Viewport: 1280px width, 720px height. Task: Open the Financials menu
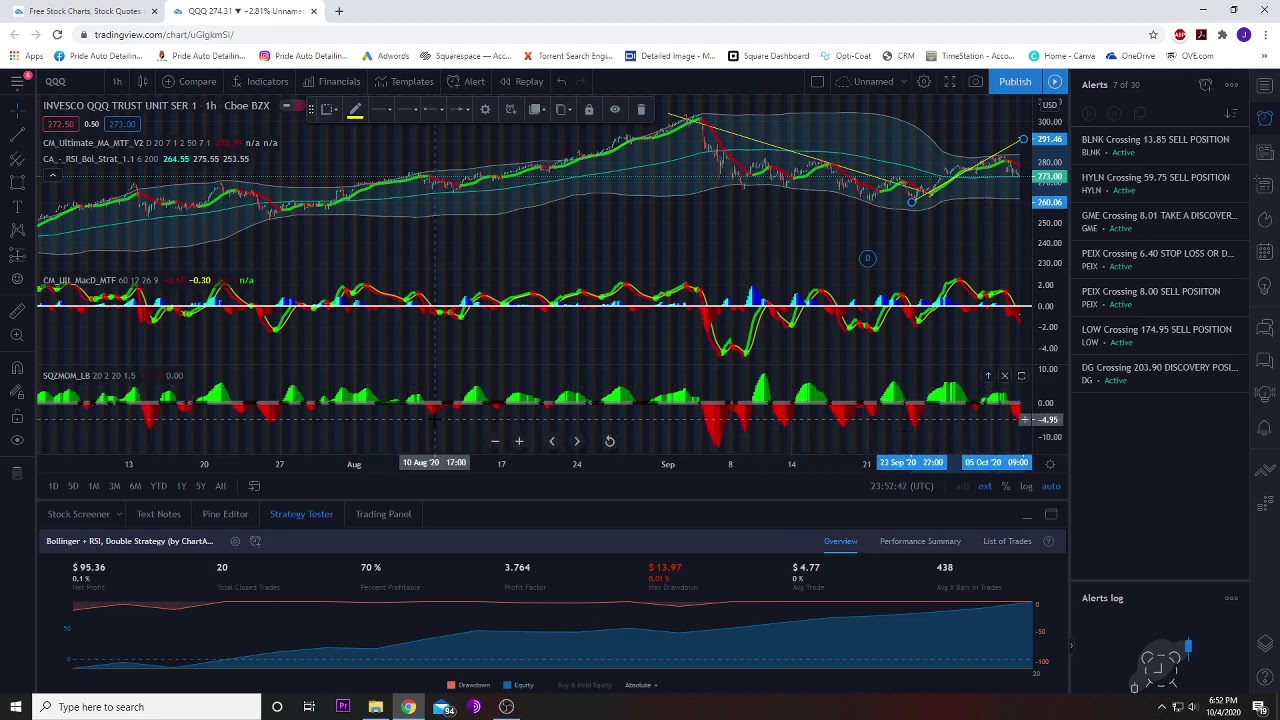coord(331,82)
